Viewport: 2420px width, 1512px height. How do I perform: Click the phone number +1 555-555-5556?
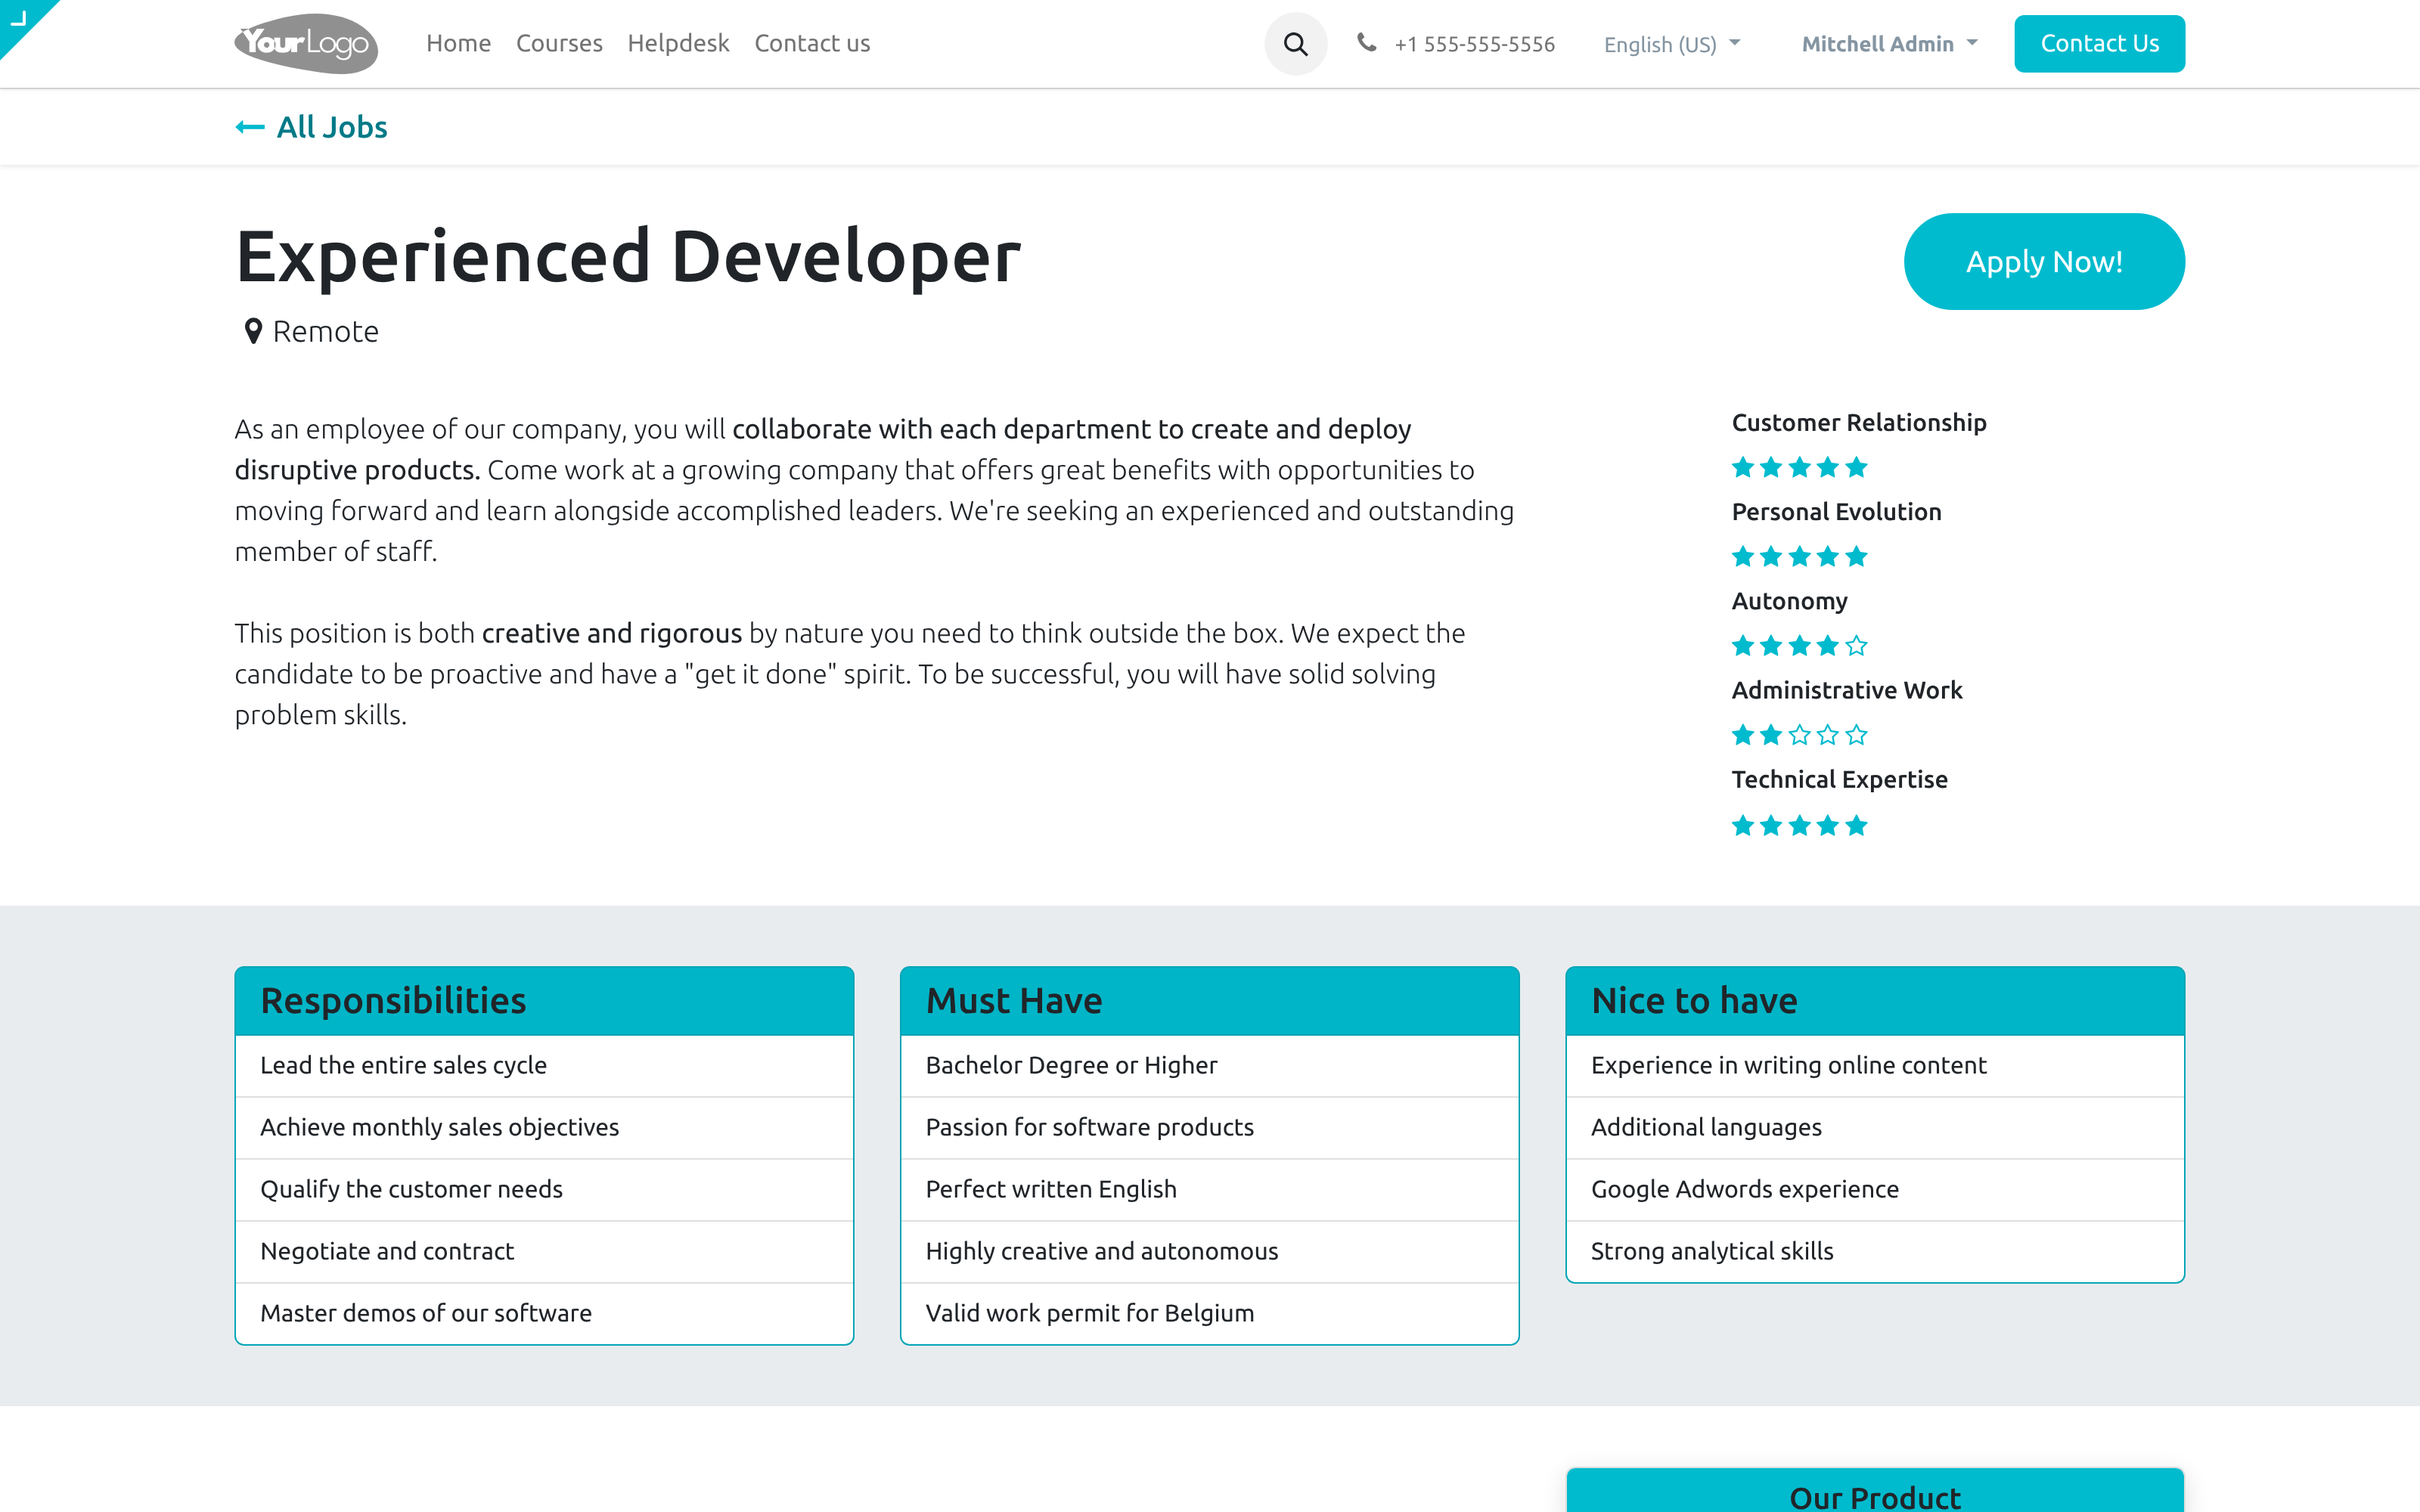[x=1474, y=44]
